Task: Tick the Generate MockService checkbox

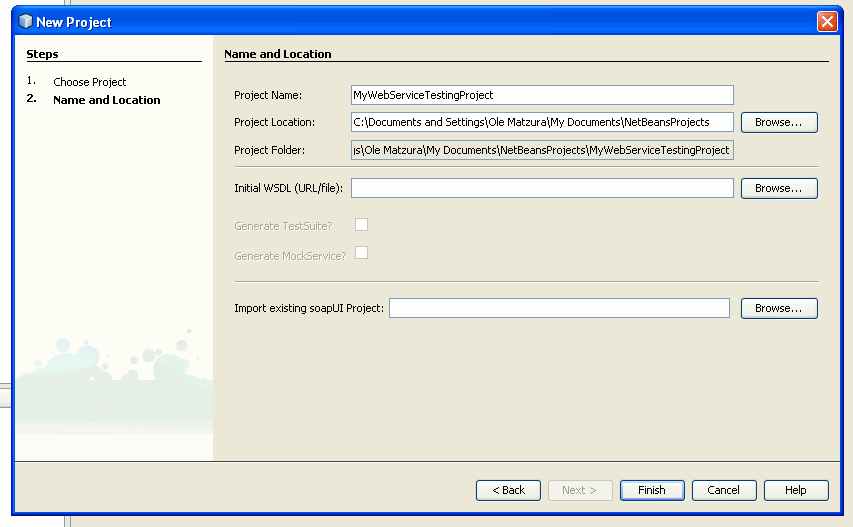Action: tap(361, 253)
